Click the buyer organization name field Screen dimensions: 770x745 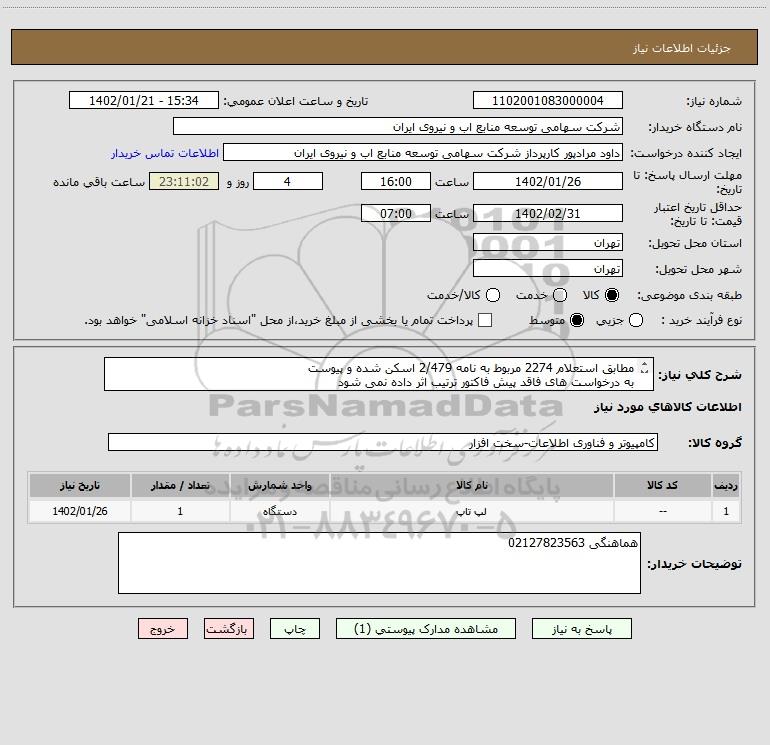tap(398, 127)
